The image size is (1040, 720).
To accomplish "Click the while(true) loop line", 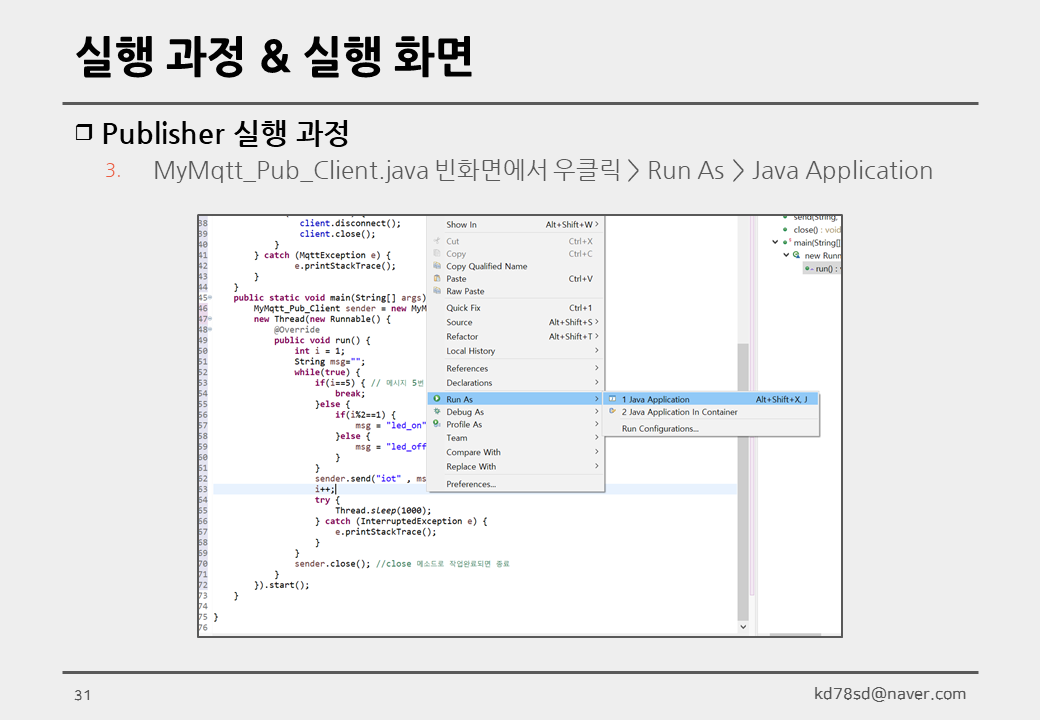I will coord(327,372).
